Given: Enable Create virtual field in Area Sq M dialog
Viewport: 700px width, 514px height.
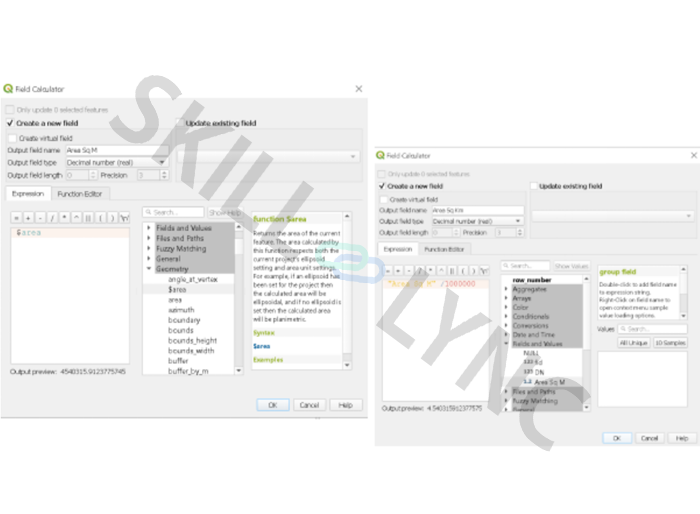Looking at the screenshot, I should pos(12,138).
